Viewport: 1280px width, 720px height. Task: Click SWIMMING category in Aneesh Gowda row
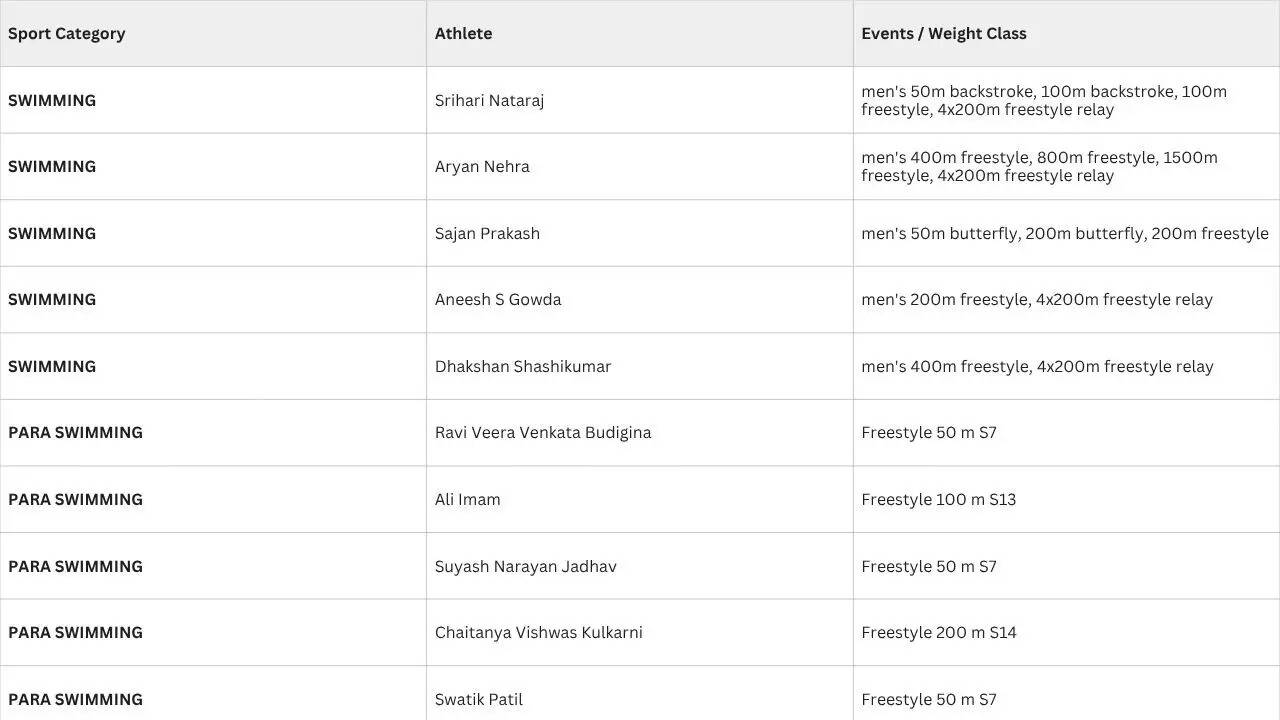coord(213,299)
